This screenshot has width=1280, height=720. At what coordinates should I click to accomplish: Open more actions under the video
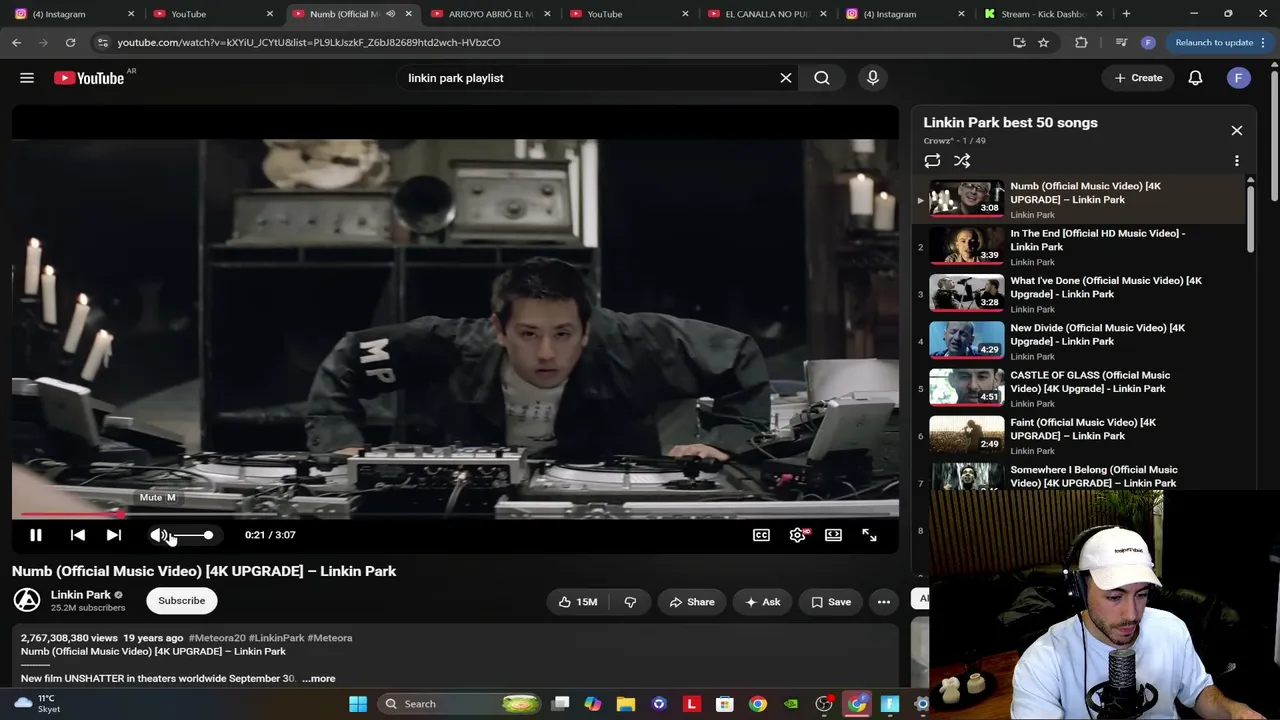tap(884, 602)
